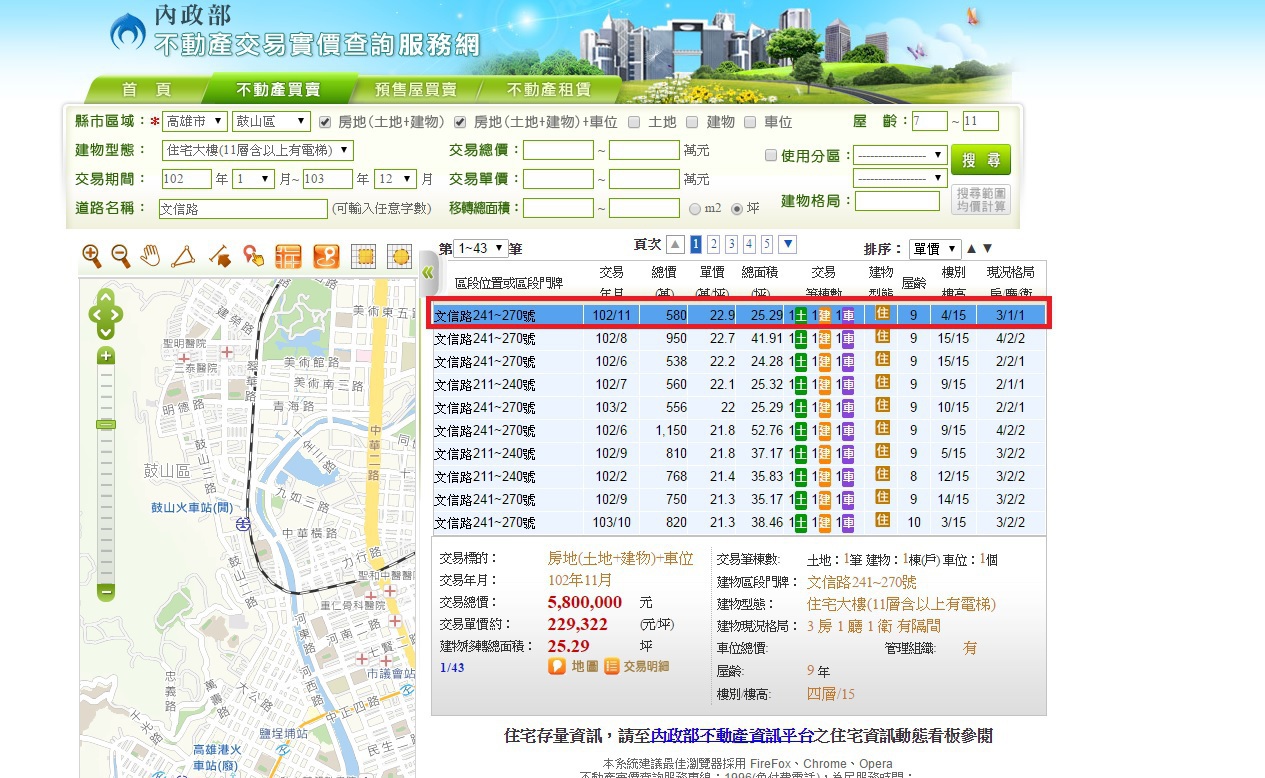
Task: Switch to the 不動產租賃 tab
Action: point(547,89)
